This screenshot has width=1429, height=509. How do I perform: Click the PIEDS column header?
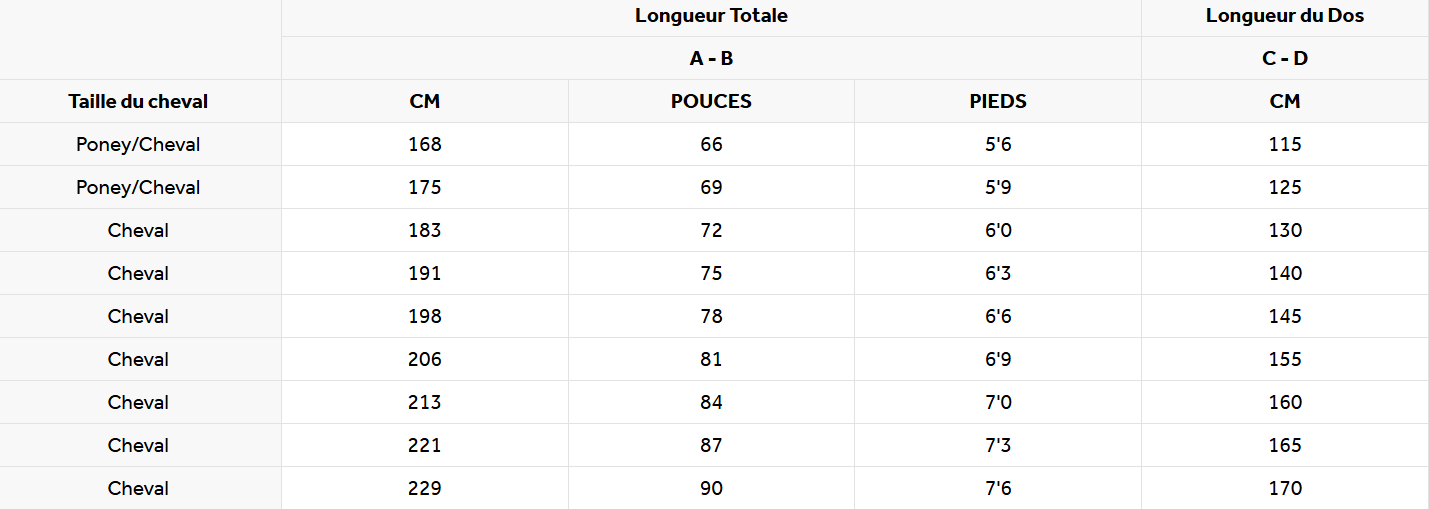(998, 101)
